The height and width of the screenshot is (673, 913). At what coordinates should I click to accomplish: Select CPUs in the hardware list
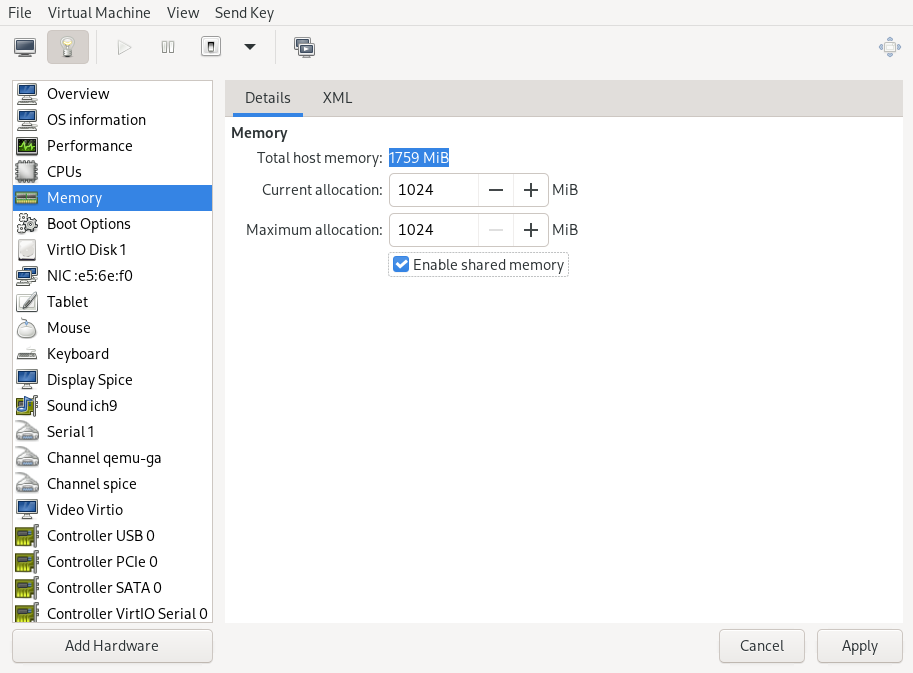point(64,172)
